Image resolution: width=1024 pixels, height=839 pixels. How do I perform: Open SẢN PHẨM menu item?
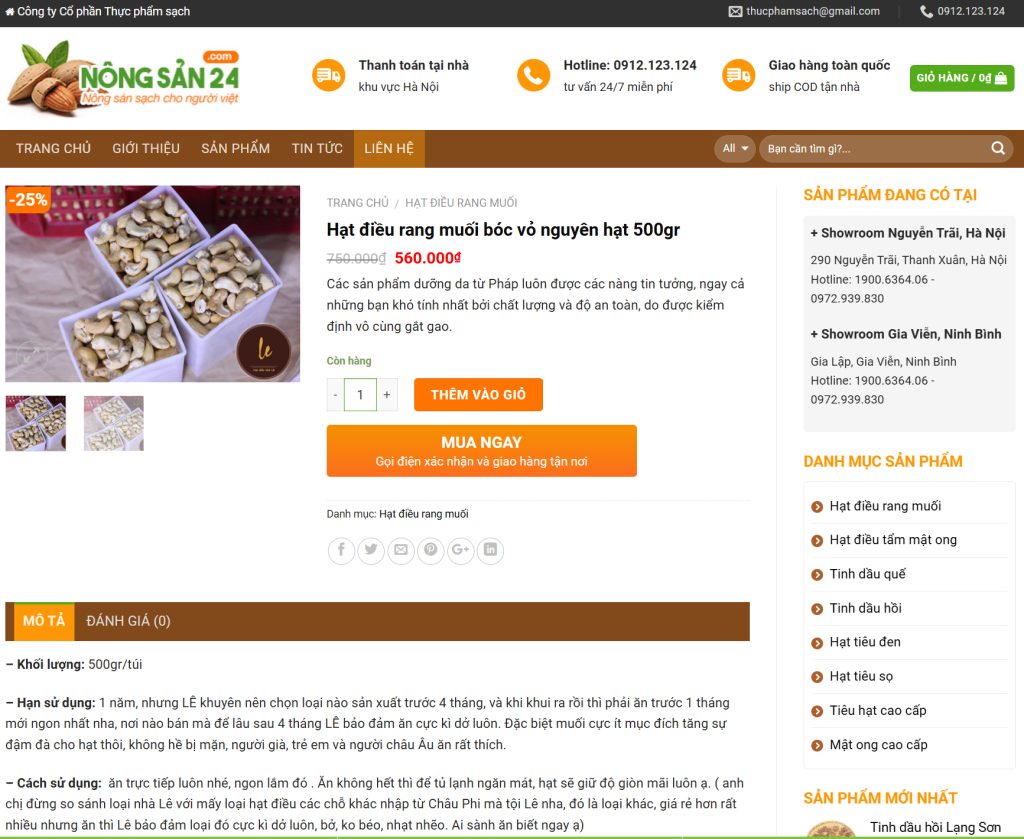(x=235, y=148)
